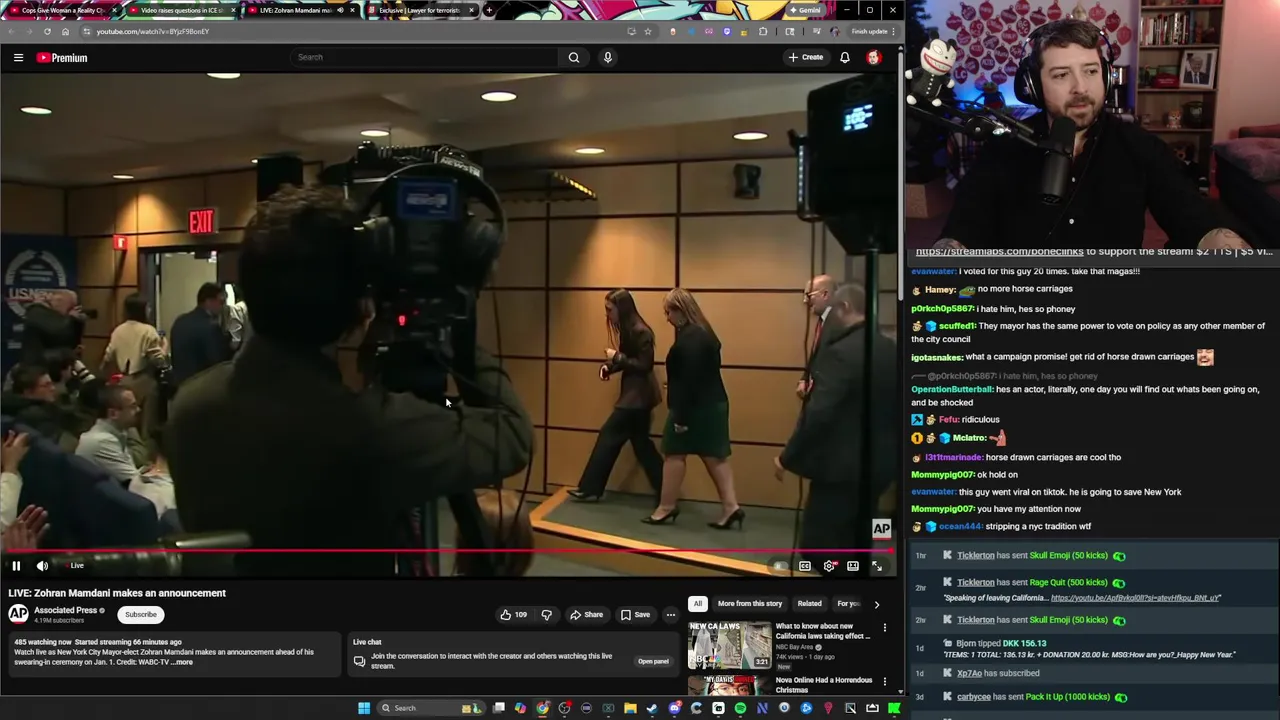Open more actions ellipsis under video
The image size is (1280, 720).
671,615
